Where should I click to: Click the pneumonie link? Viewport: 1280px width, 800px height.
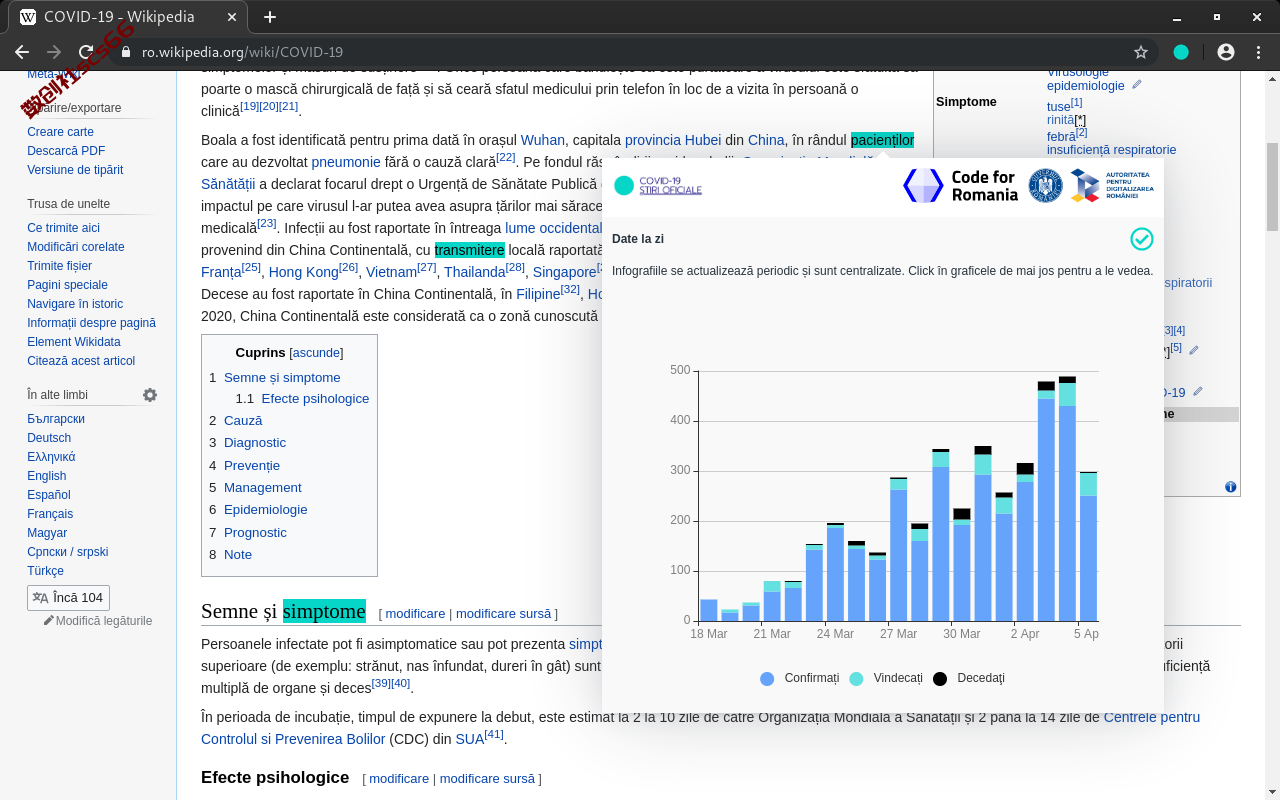click(346, 161)
